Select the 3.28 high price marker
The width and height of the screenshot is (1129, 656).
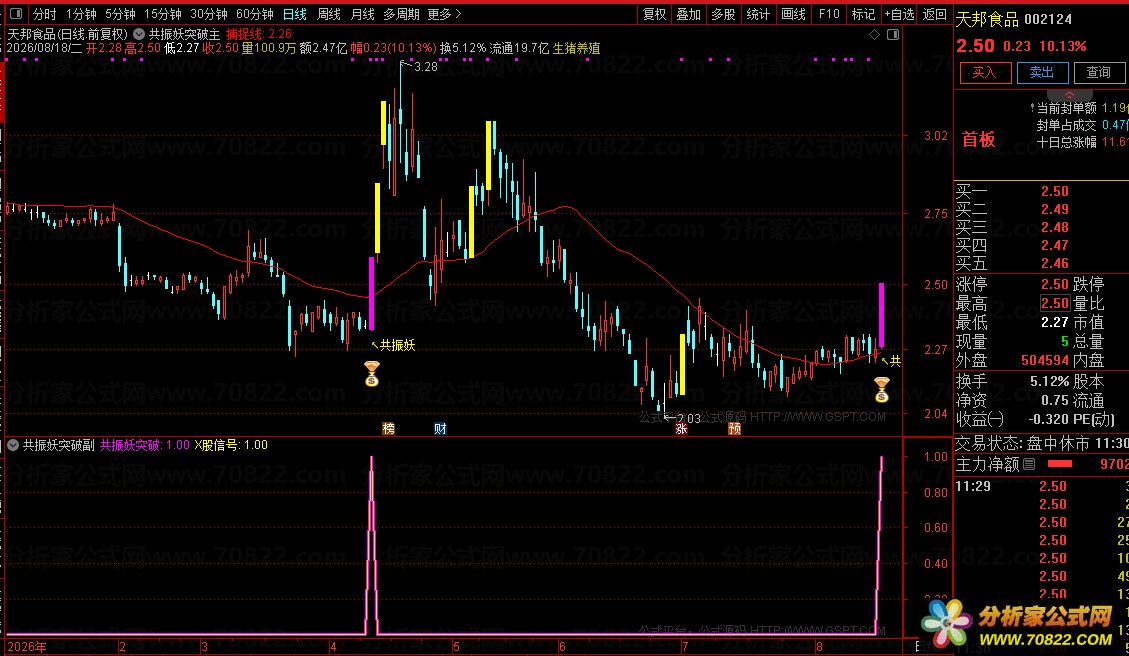coord(426,67)
